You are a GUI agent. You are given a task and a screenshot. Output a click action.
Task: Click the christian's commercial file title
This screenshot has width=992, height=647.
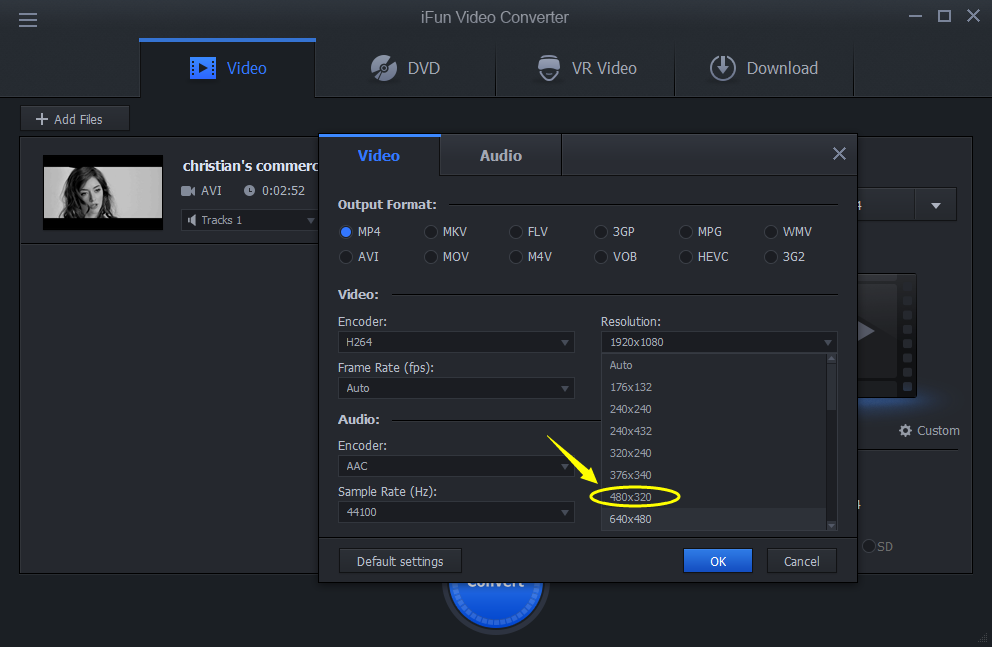pos(251,166)
